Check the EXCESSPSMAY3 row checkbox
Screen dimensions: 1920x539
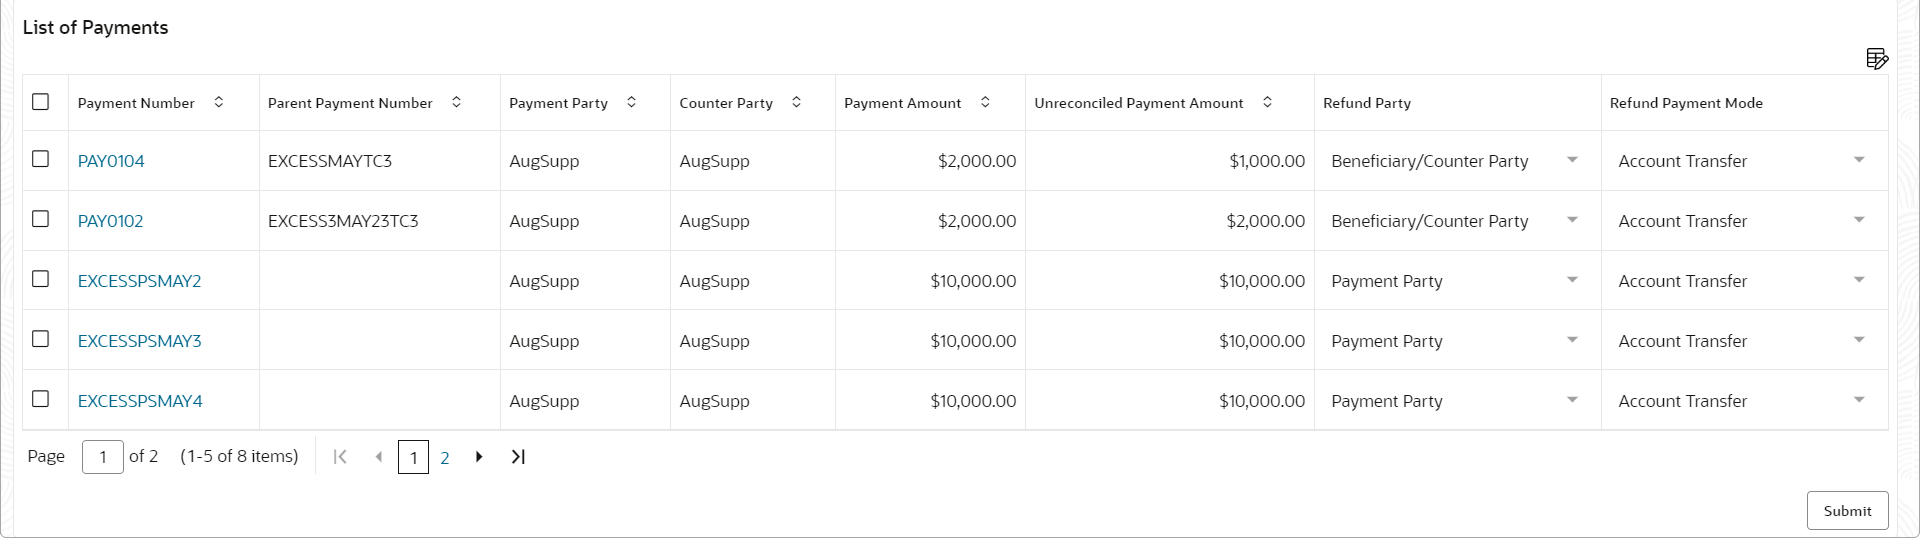pos(41,339)
